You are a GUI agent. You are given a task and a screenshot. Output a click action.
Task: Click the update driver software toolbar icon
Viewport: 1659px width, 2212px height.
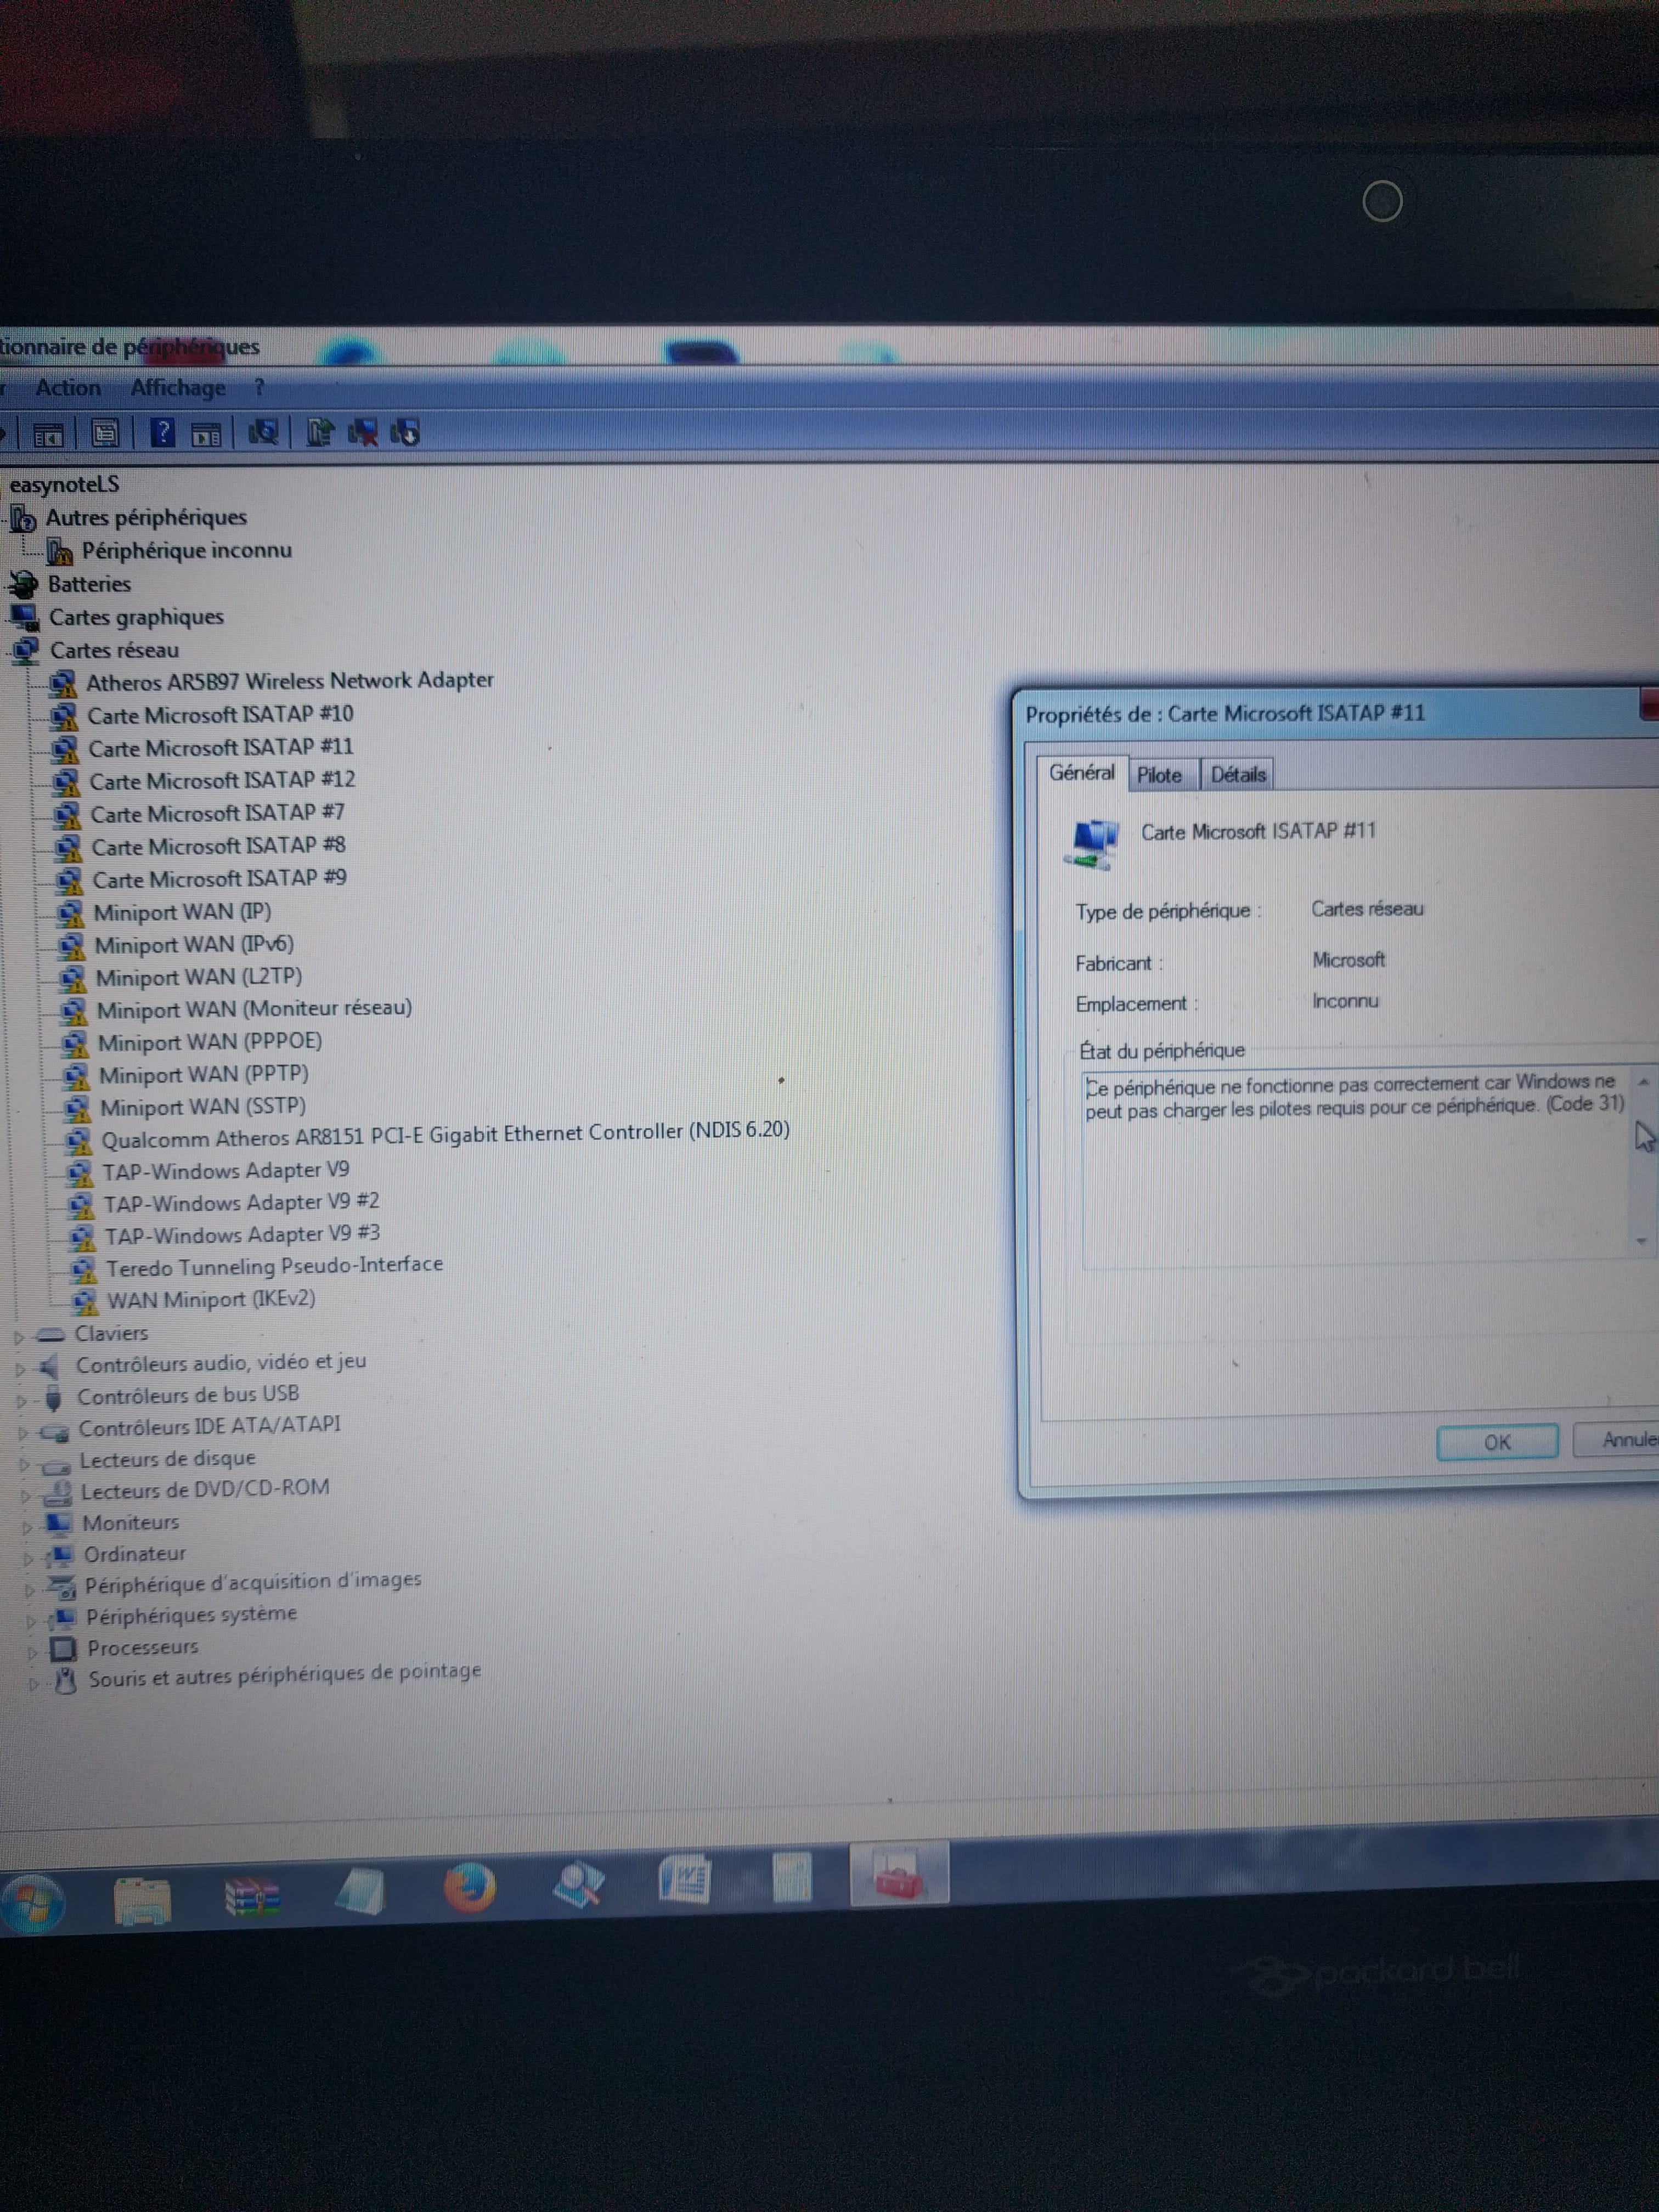point(319,433)
